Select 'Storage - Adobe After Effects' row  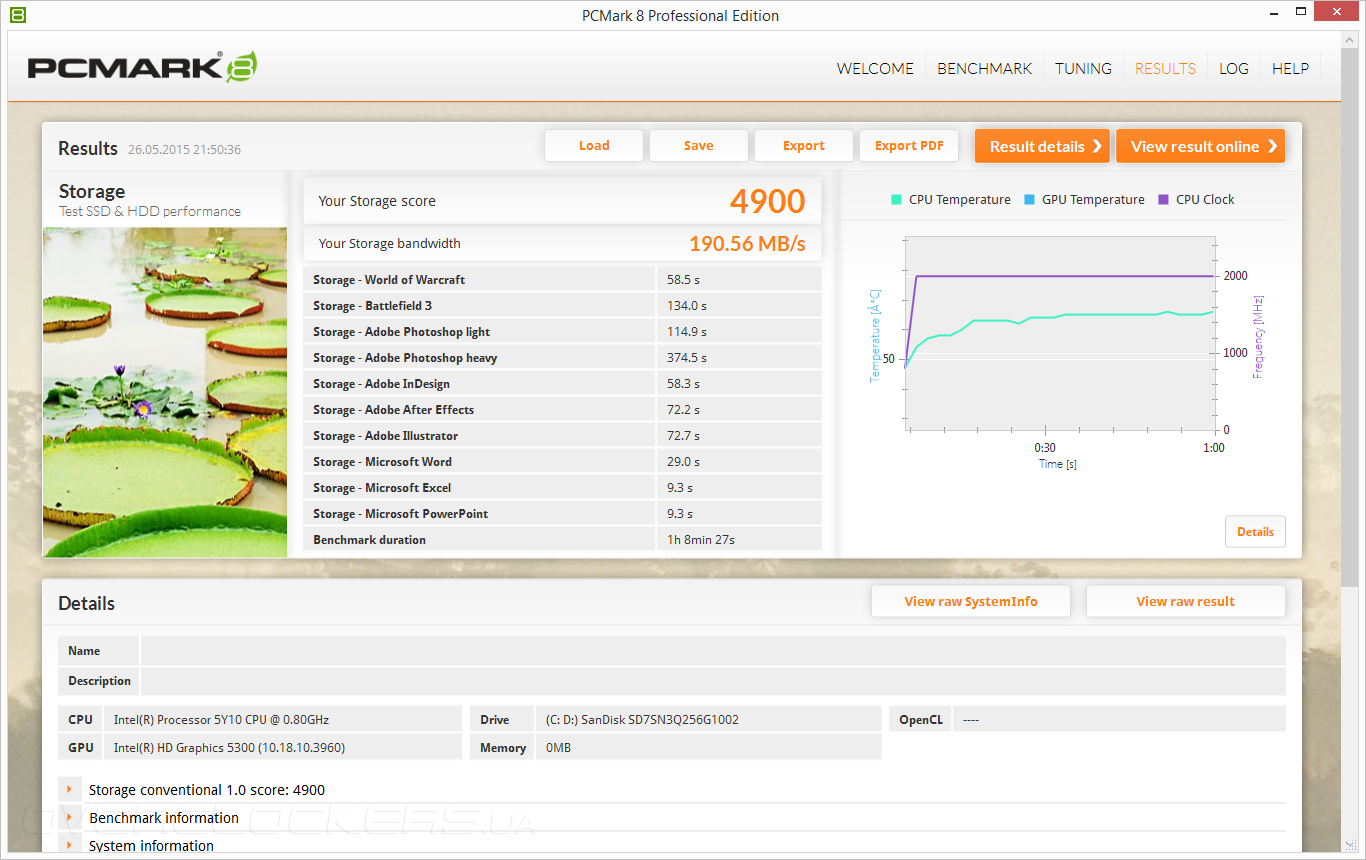tap(562, 410)
